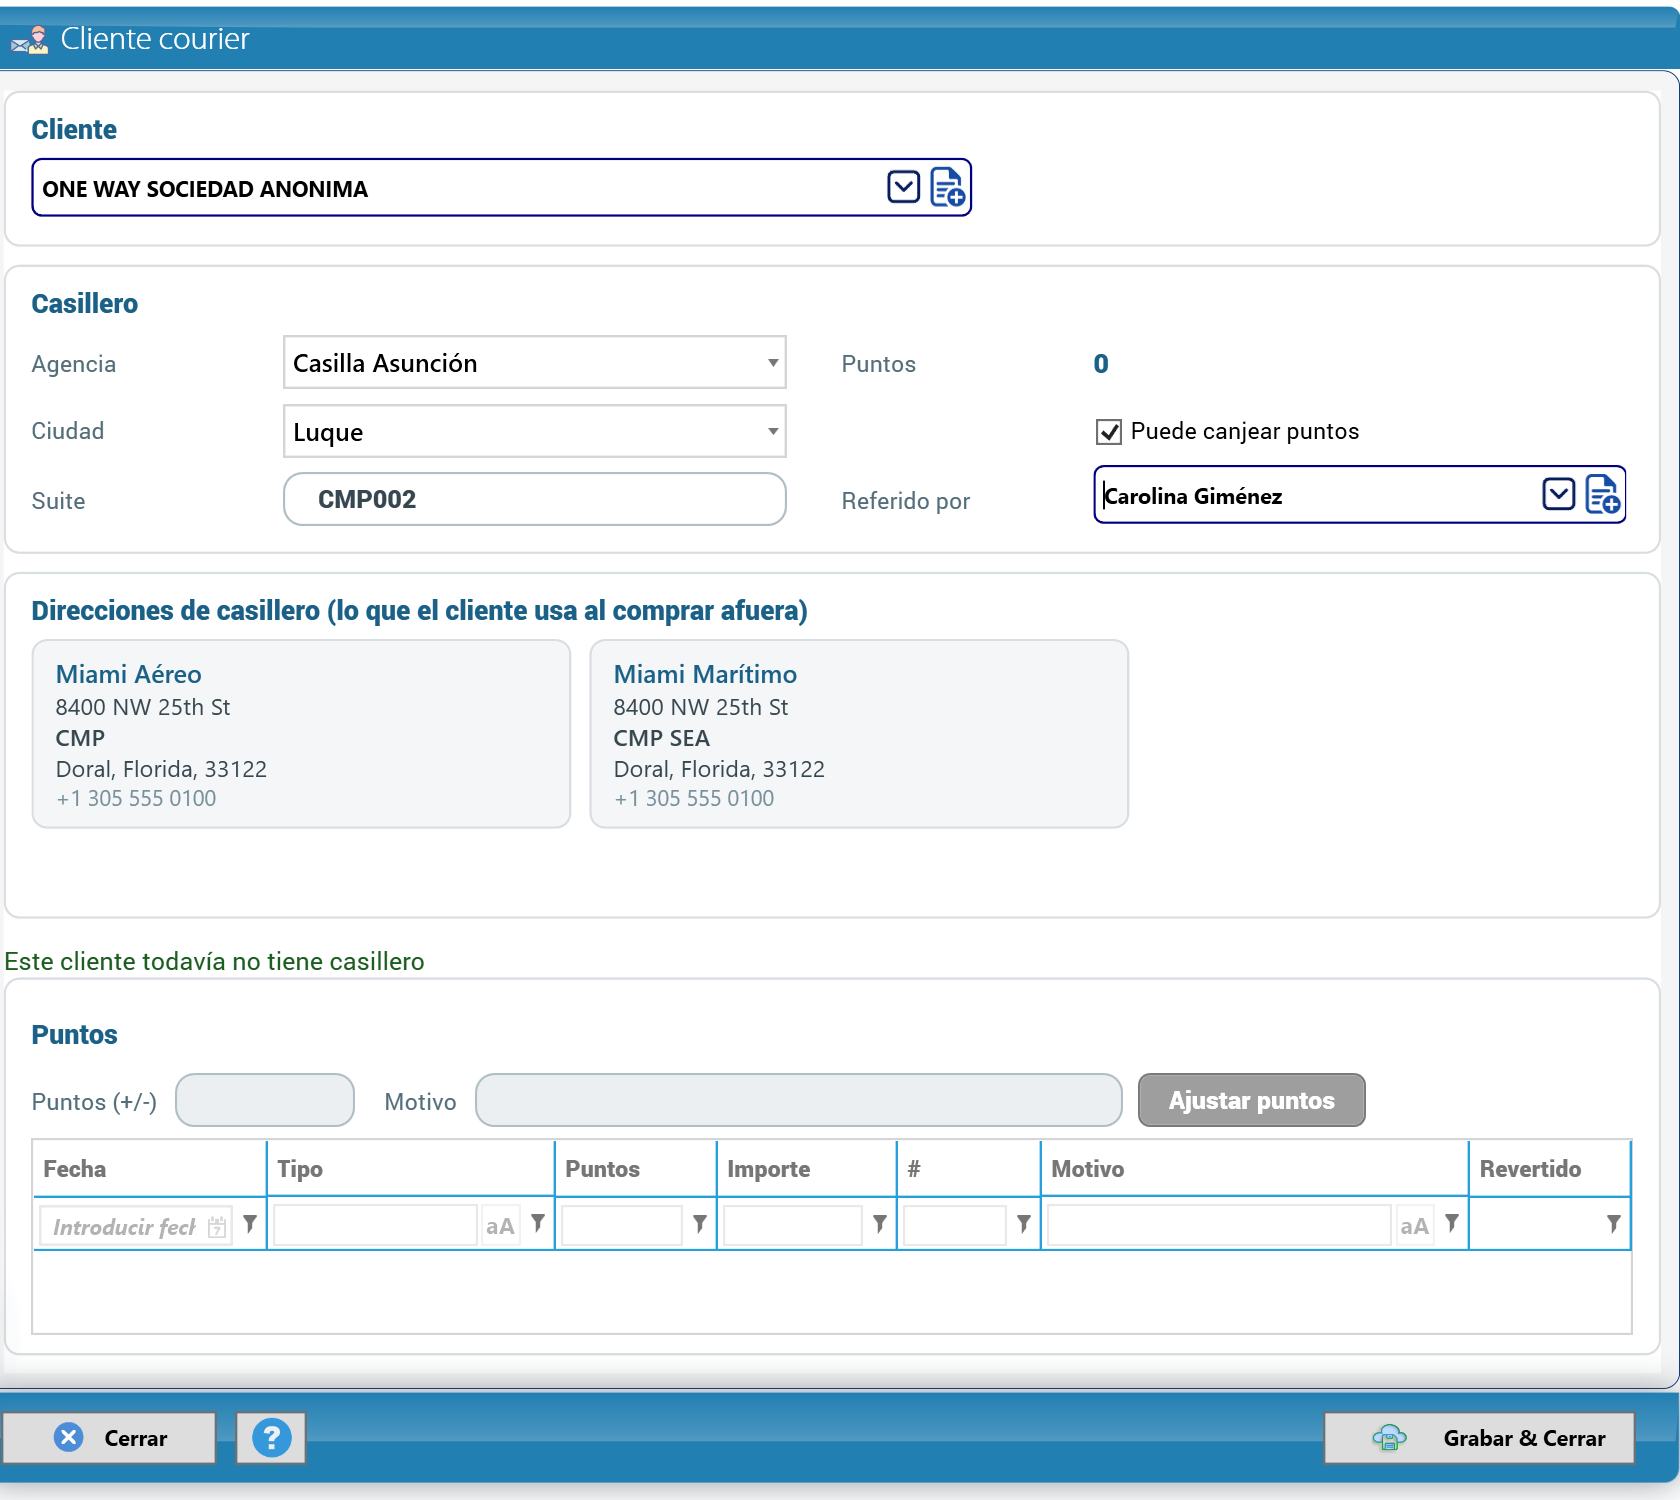Click the Referido por text field Carolina Giménez
This screenshot has width=1680, height=1500.
1317,496
